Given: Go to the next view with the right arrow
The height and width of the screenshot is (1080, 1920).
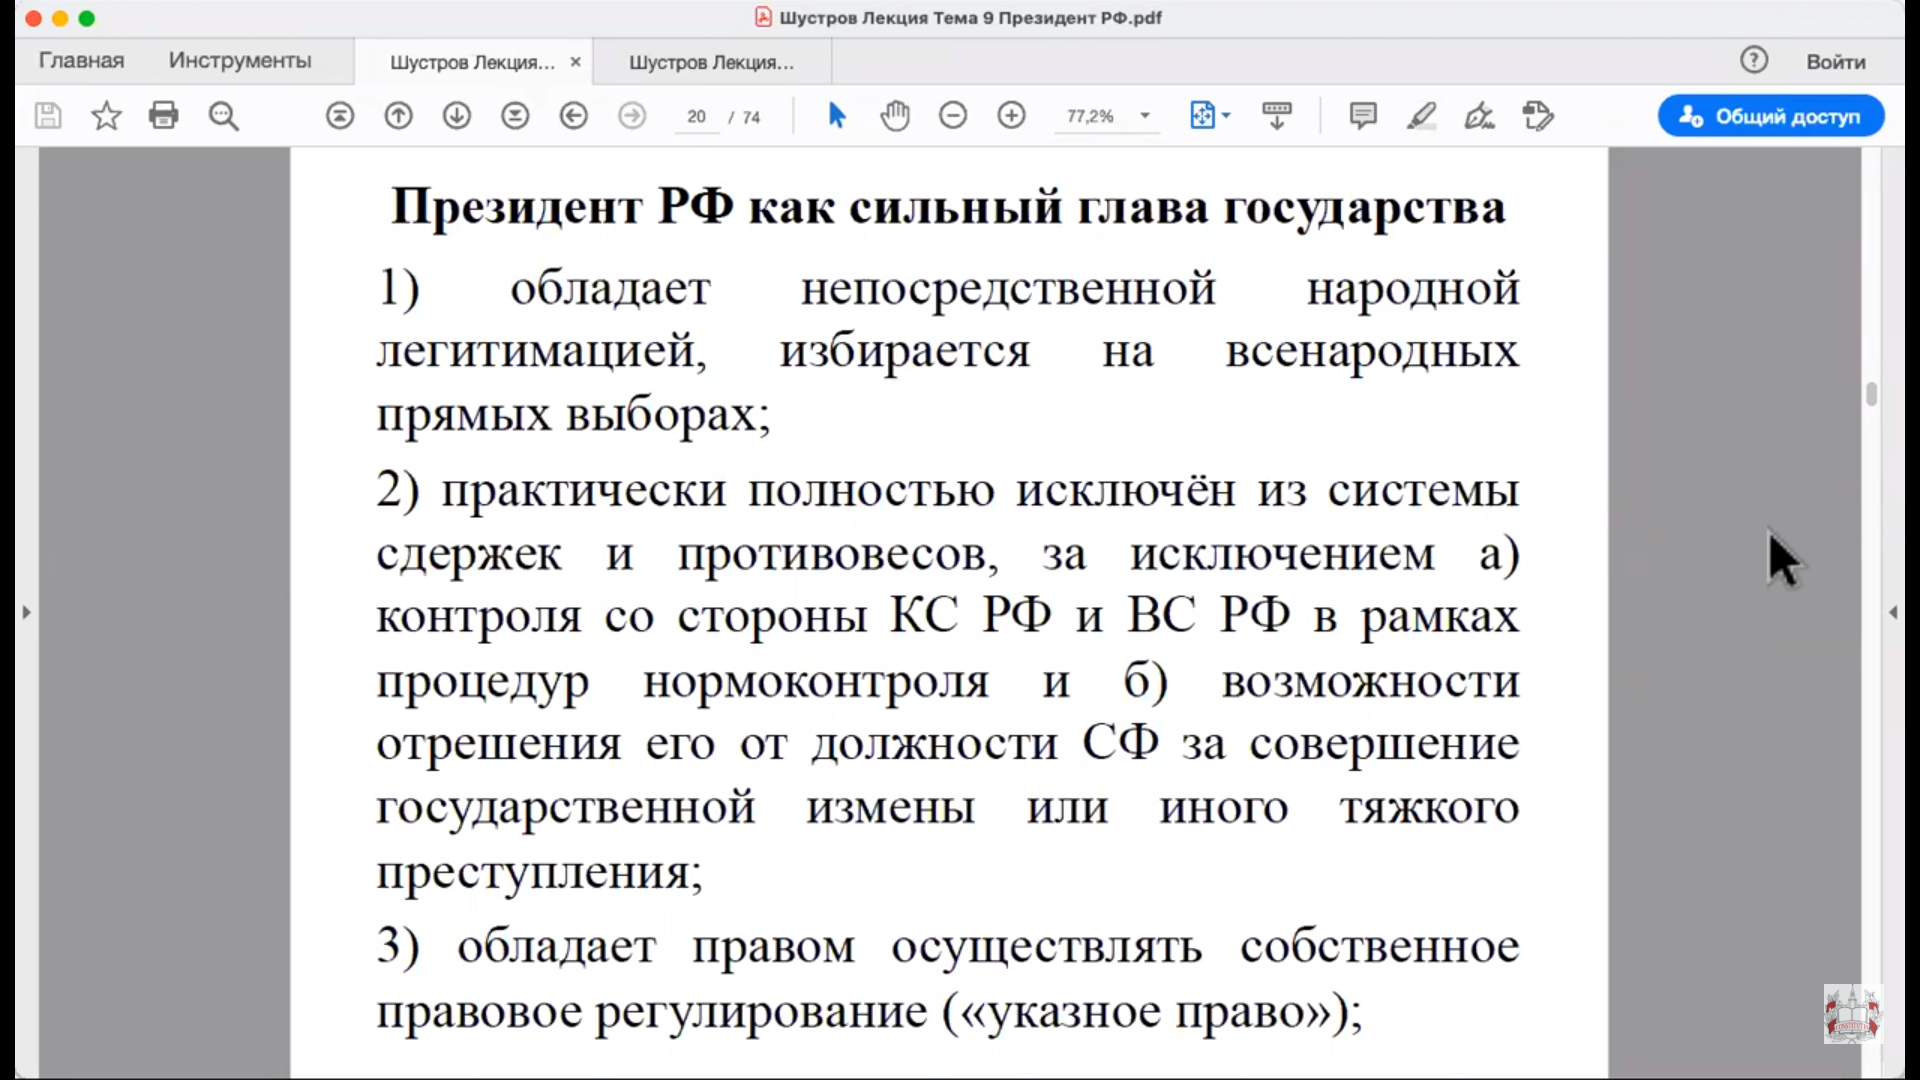Looking at the screenshot, I should [632, 116].
